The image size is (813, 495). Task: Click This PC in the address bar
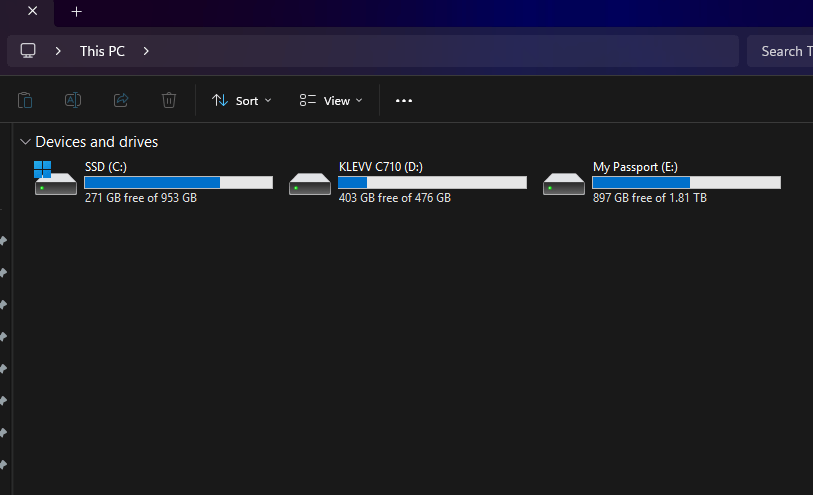click(102, 51)
